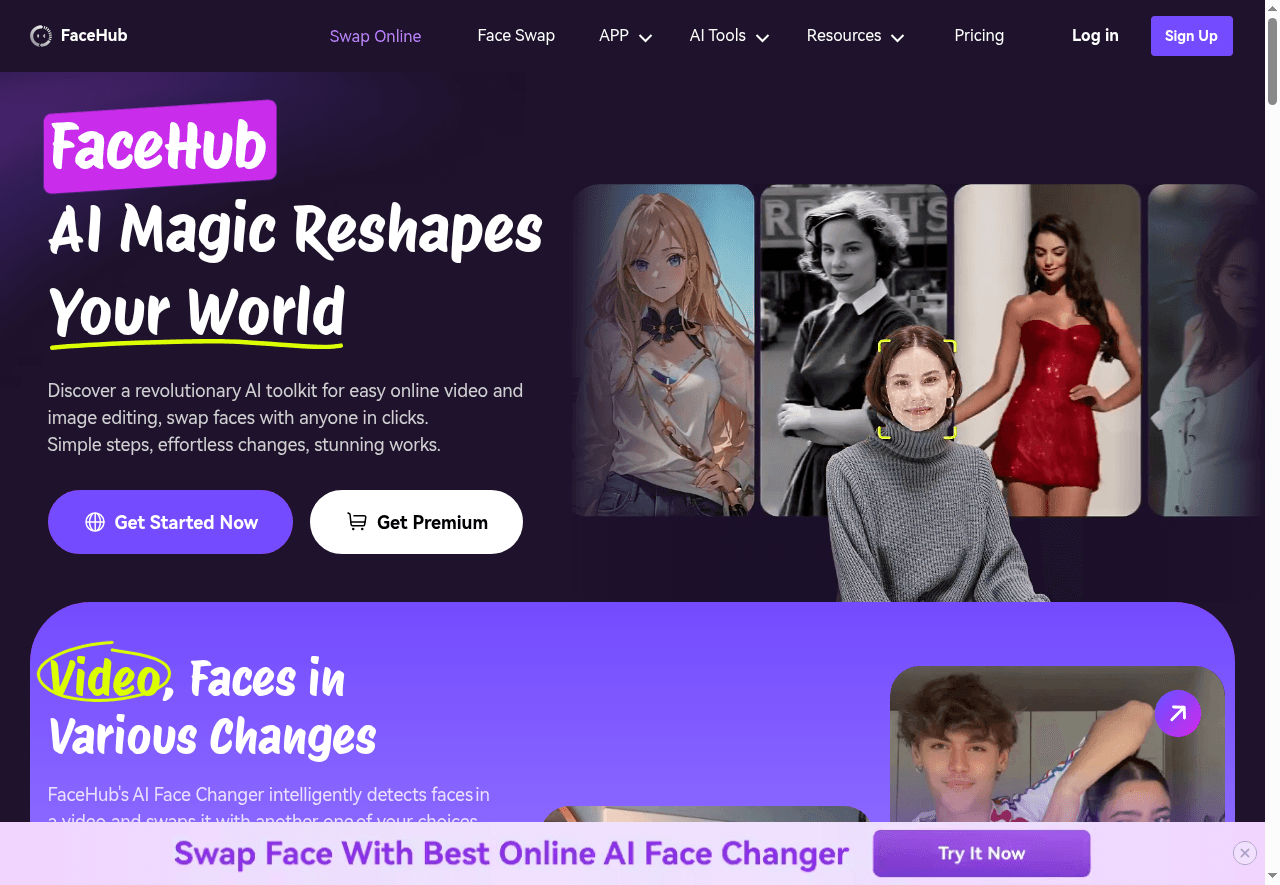Click the FaceHub logo icon
The width and height of the screenshot is (1280, 885).
click(x=41, y=36)
